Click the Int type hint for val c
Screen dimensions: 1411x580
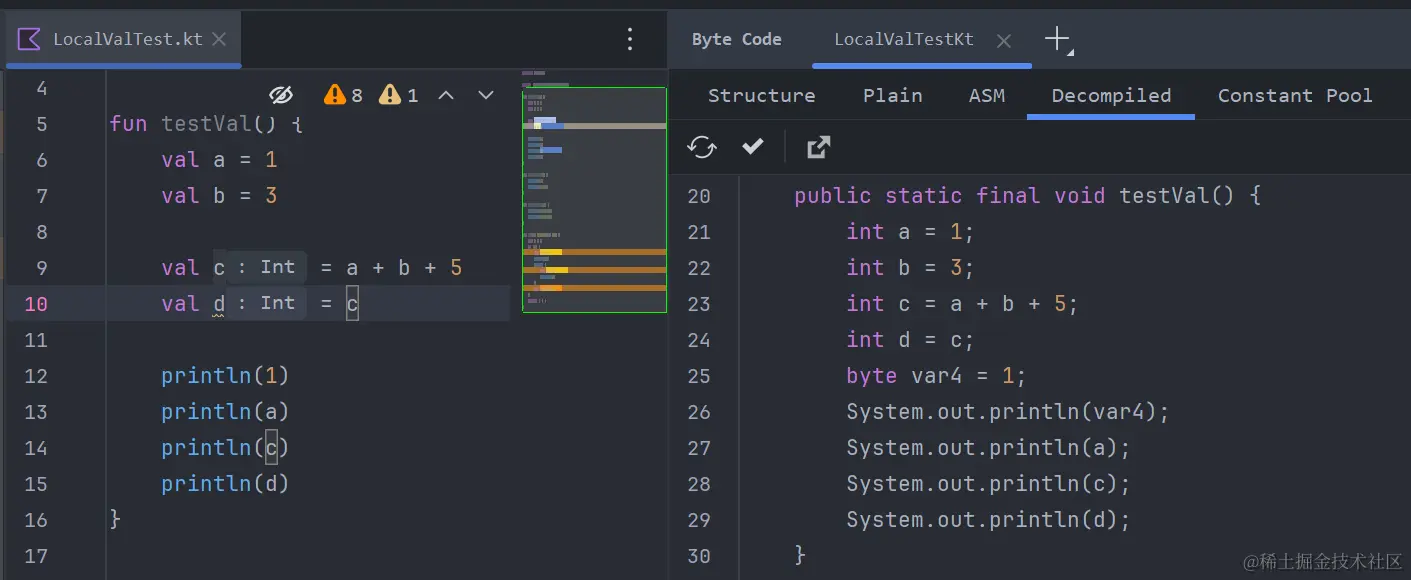click(267, 267)
